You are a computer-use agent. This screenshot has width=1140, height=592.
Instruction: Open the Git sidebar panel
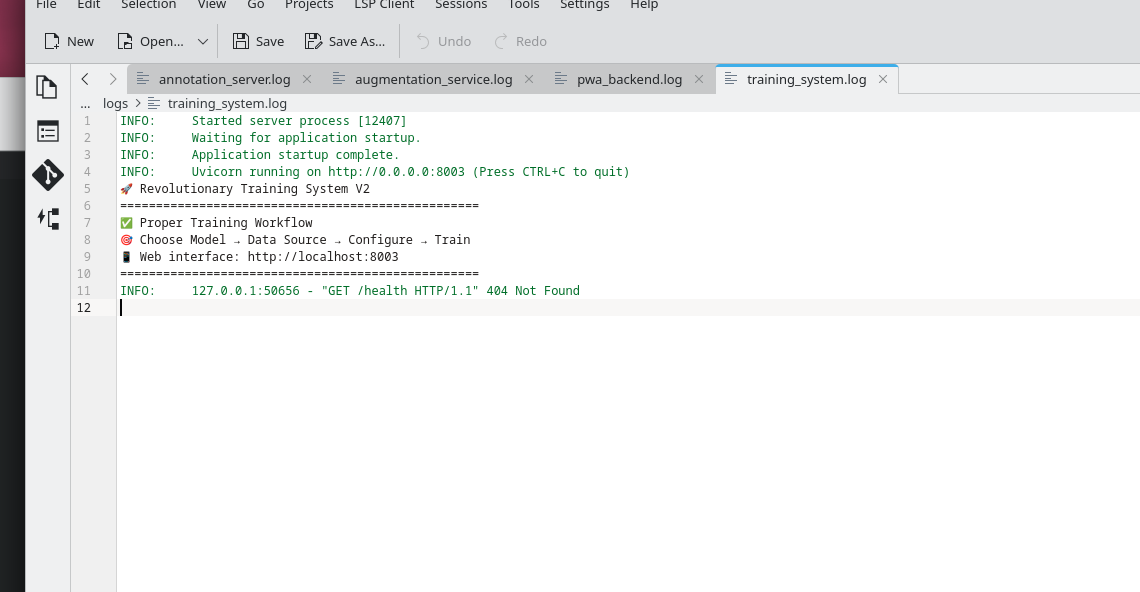click(x=47, y=175)
